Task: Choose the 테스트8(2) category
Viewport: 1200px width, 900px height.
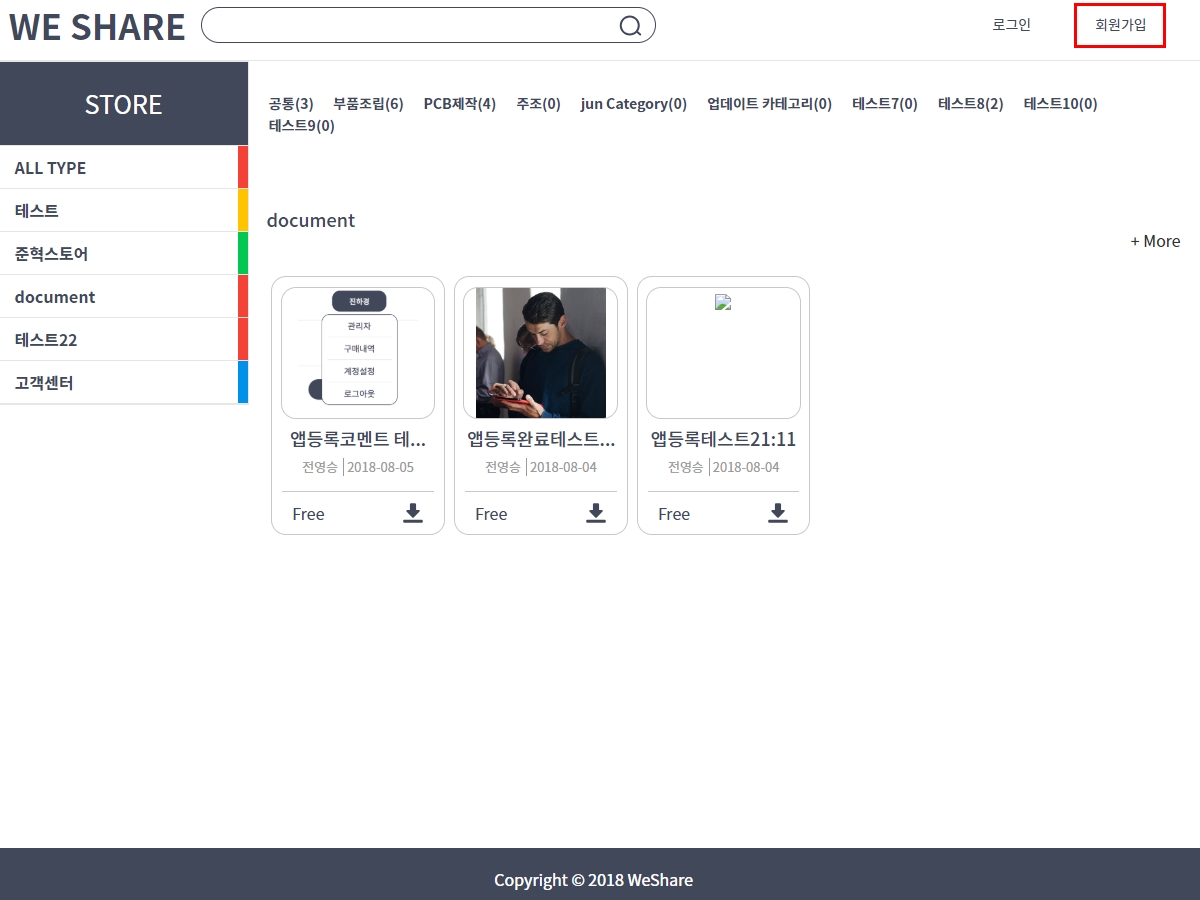Action: click(x=970, y=104)
